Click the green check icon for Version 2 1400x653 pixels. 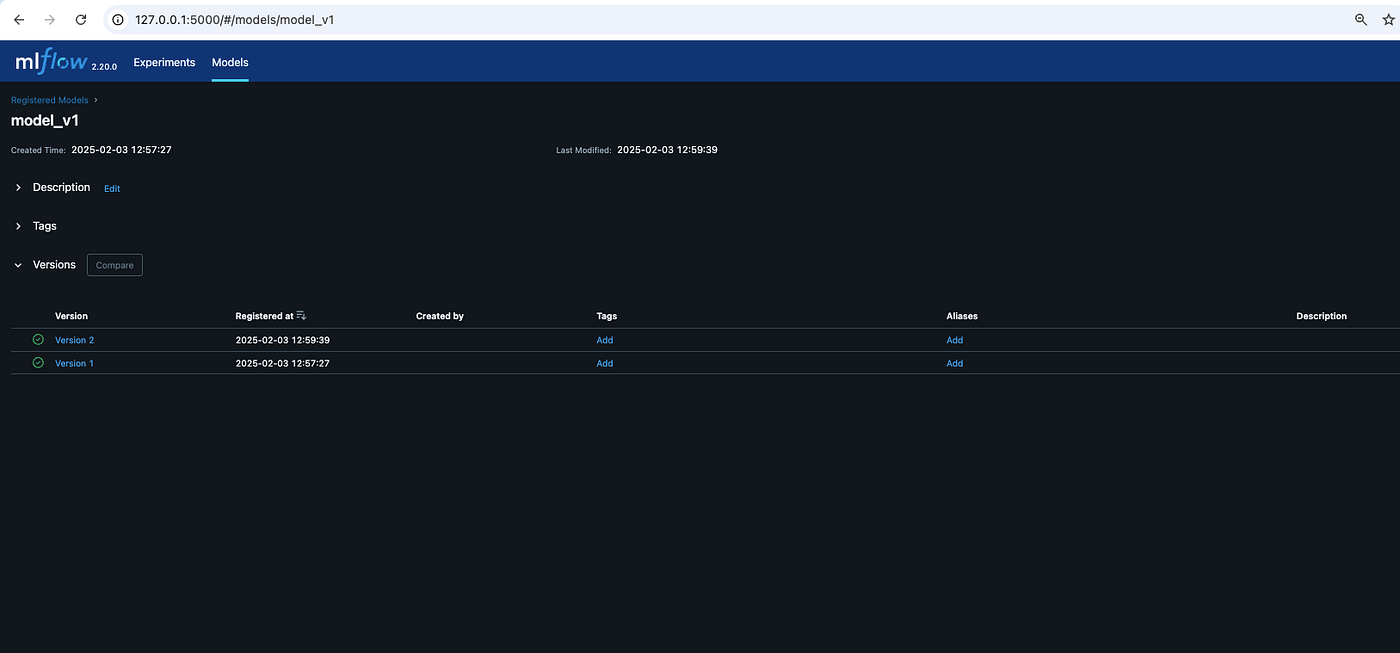pos(38,340)
